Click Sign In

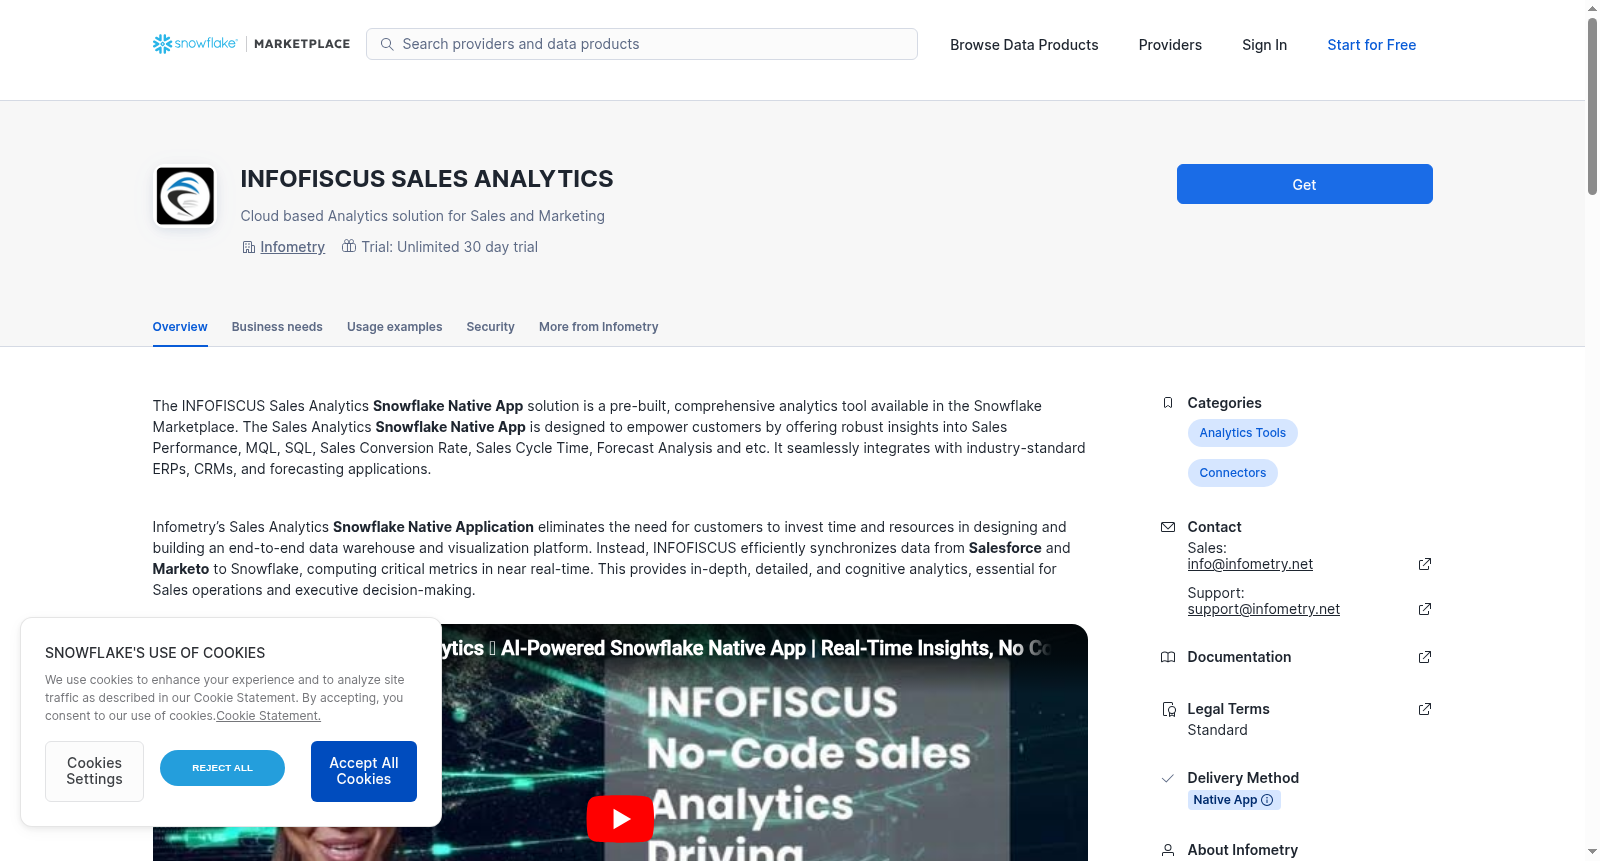coord(1264,45)
